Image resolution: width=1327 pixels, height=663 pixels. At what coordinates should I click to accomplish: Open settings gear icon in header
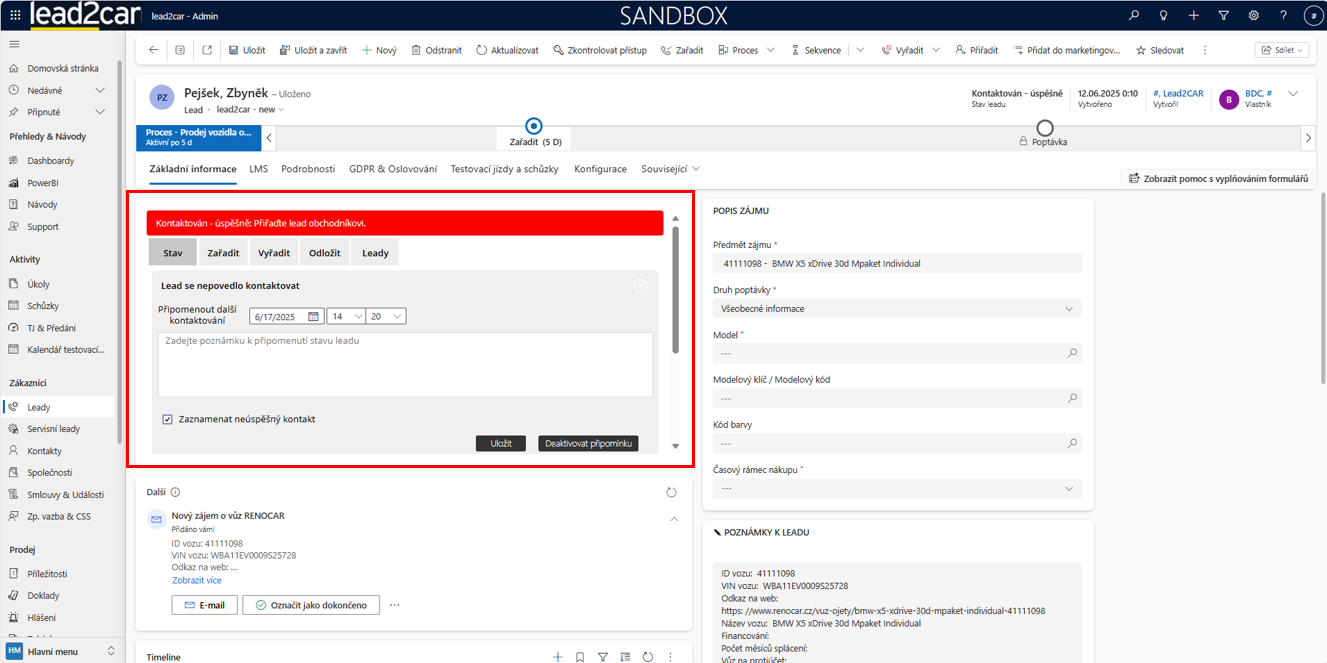click(x=1253, y=16)
